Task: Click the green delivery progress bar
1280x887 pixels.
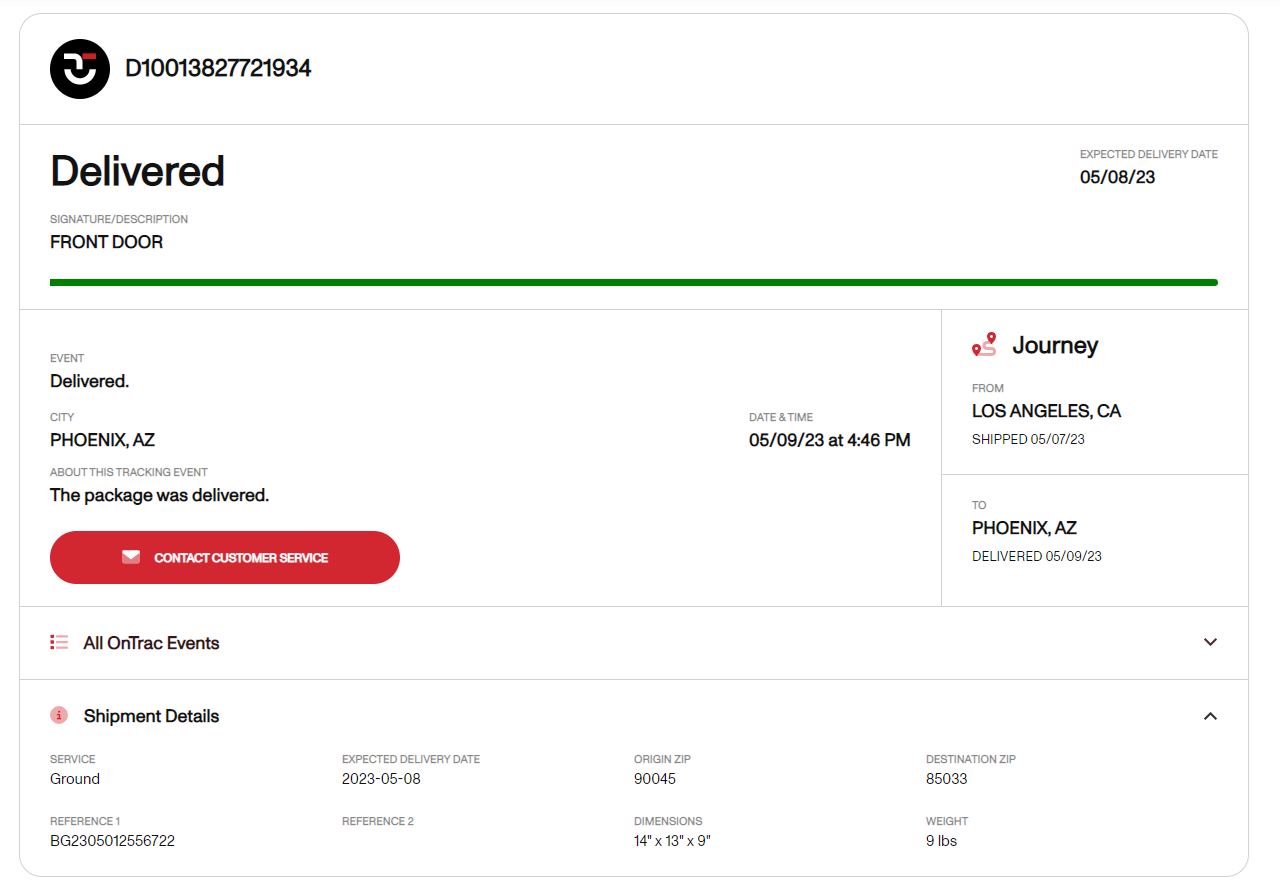Action: [x=634, y=283]
